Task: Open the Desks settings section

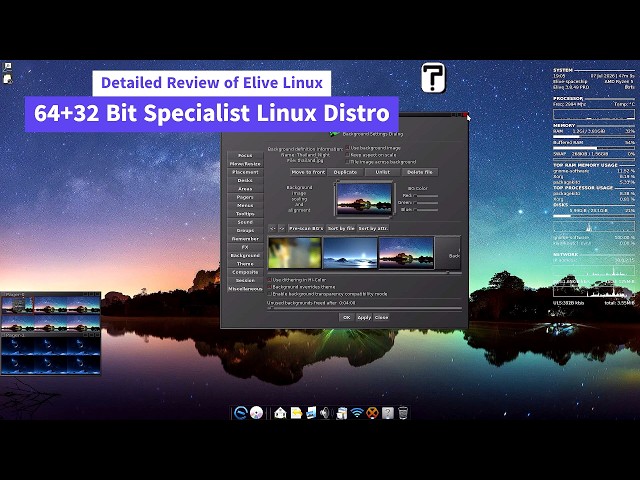Action: click(x=245, y=180)
